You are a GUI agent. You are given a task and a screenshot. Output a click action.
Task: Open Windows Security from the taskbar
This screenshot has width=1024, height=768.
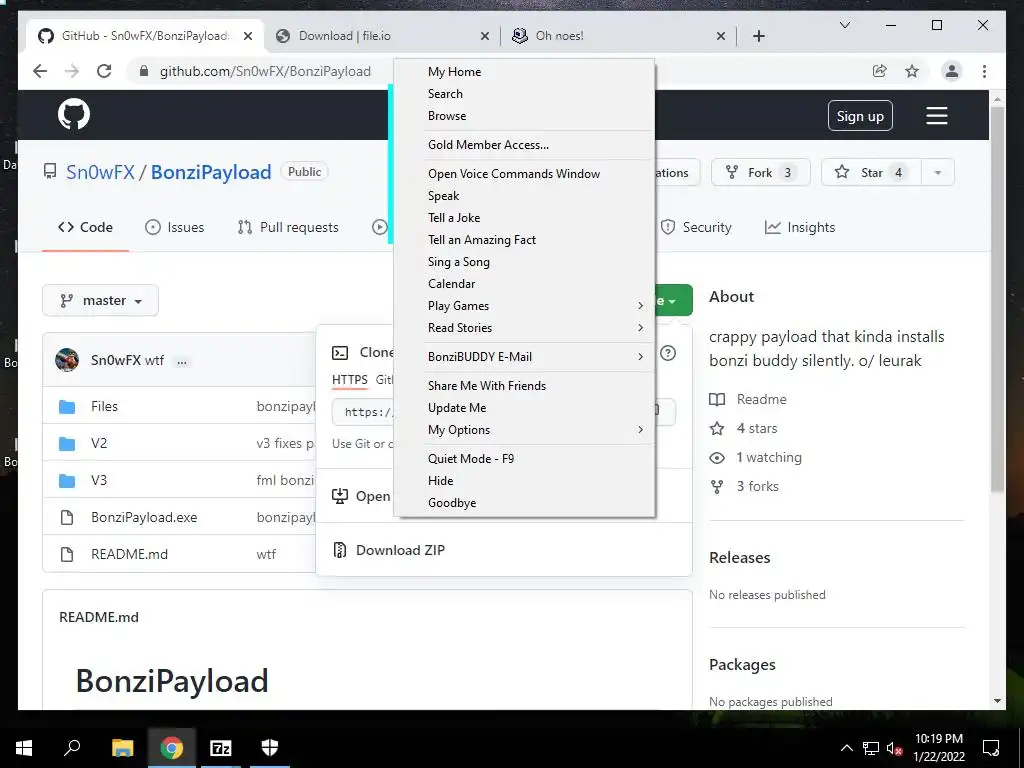tap(270, 748)
